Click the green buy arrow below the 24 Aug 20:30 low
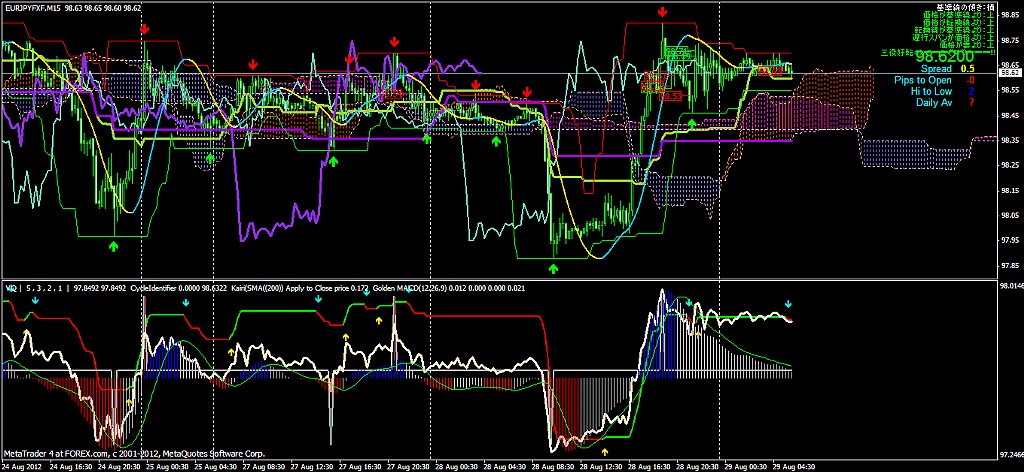 pos(115,244)
